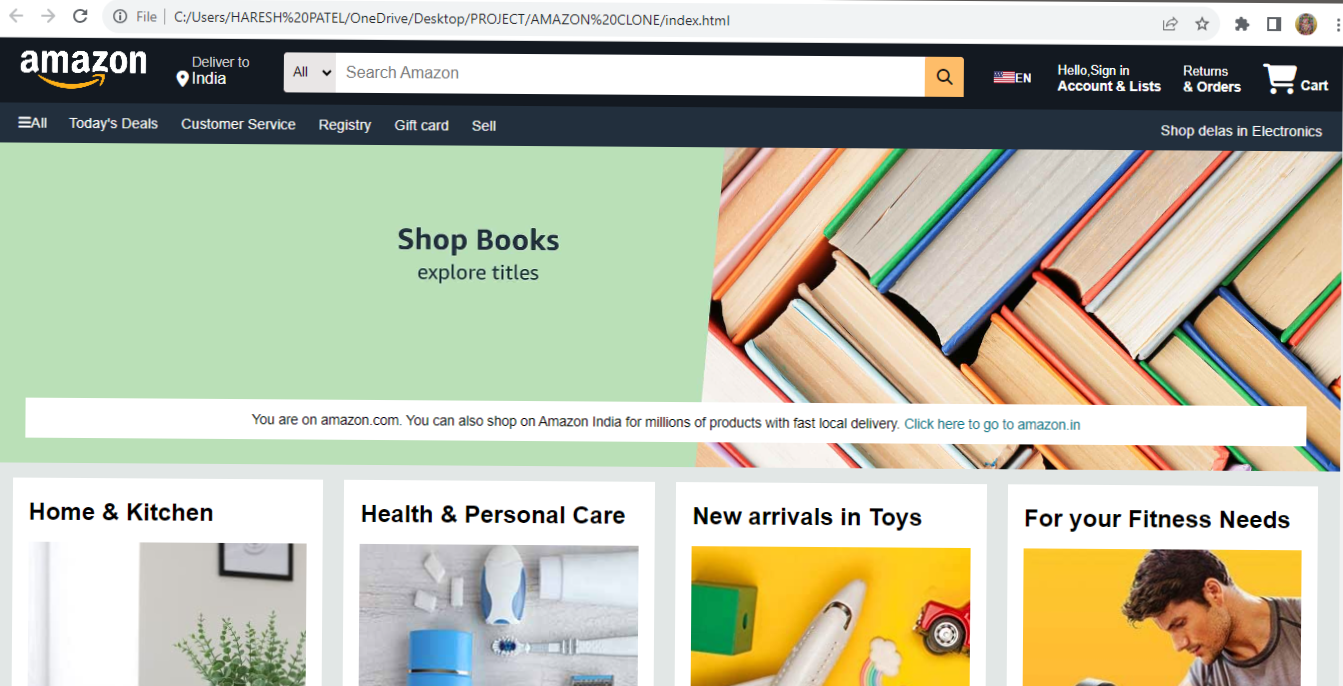Toggle the browser side panel icon

click(1273, 24)
